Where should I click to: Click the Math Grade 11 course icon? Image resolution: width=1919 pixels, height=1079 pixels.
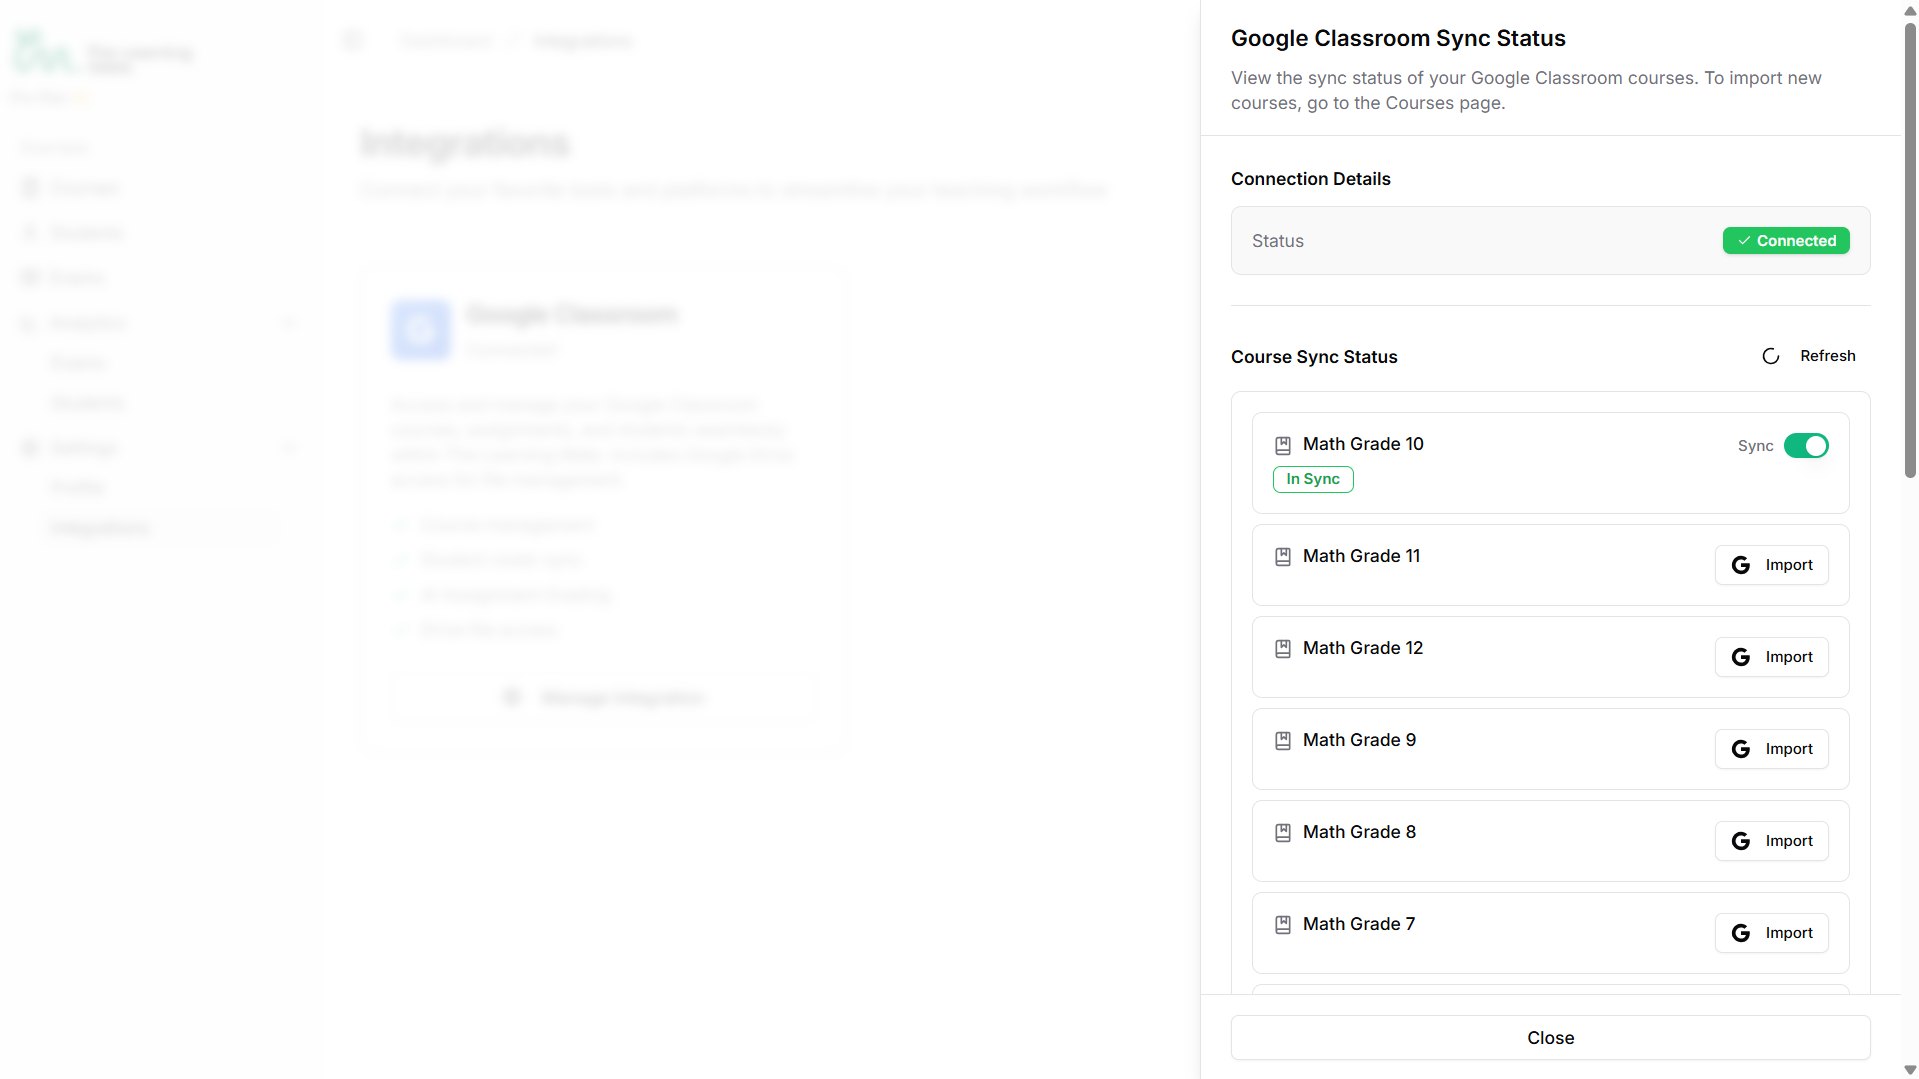(1283, 557)
